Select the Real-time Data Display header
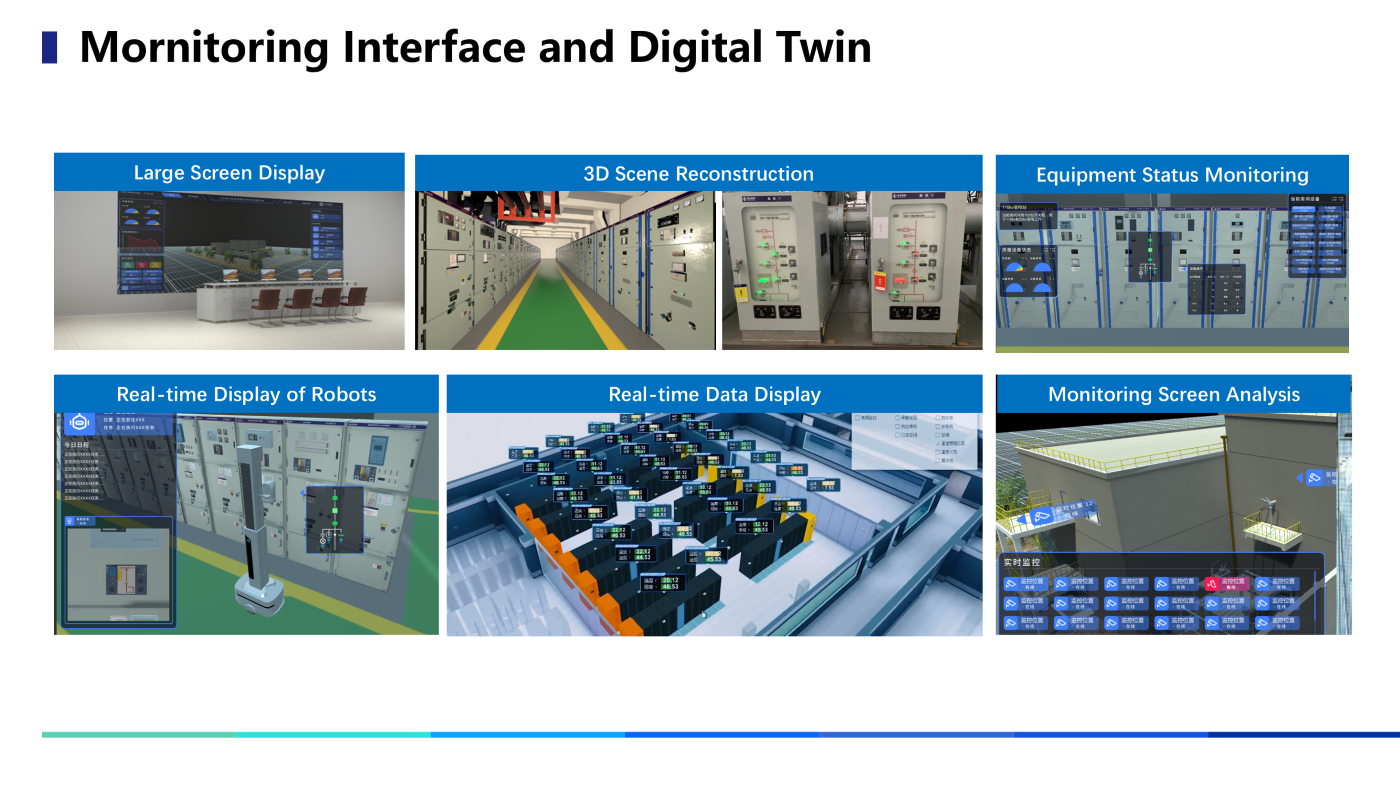The image size is (1400, 787). point(714,394)
